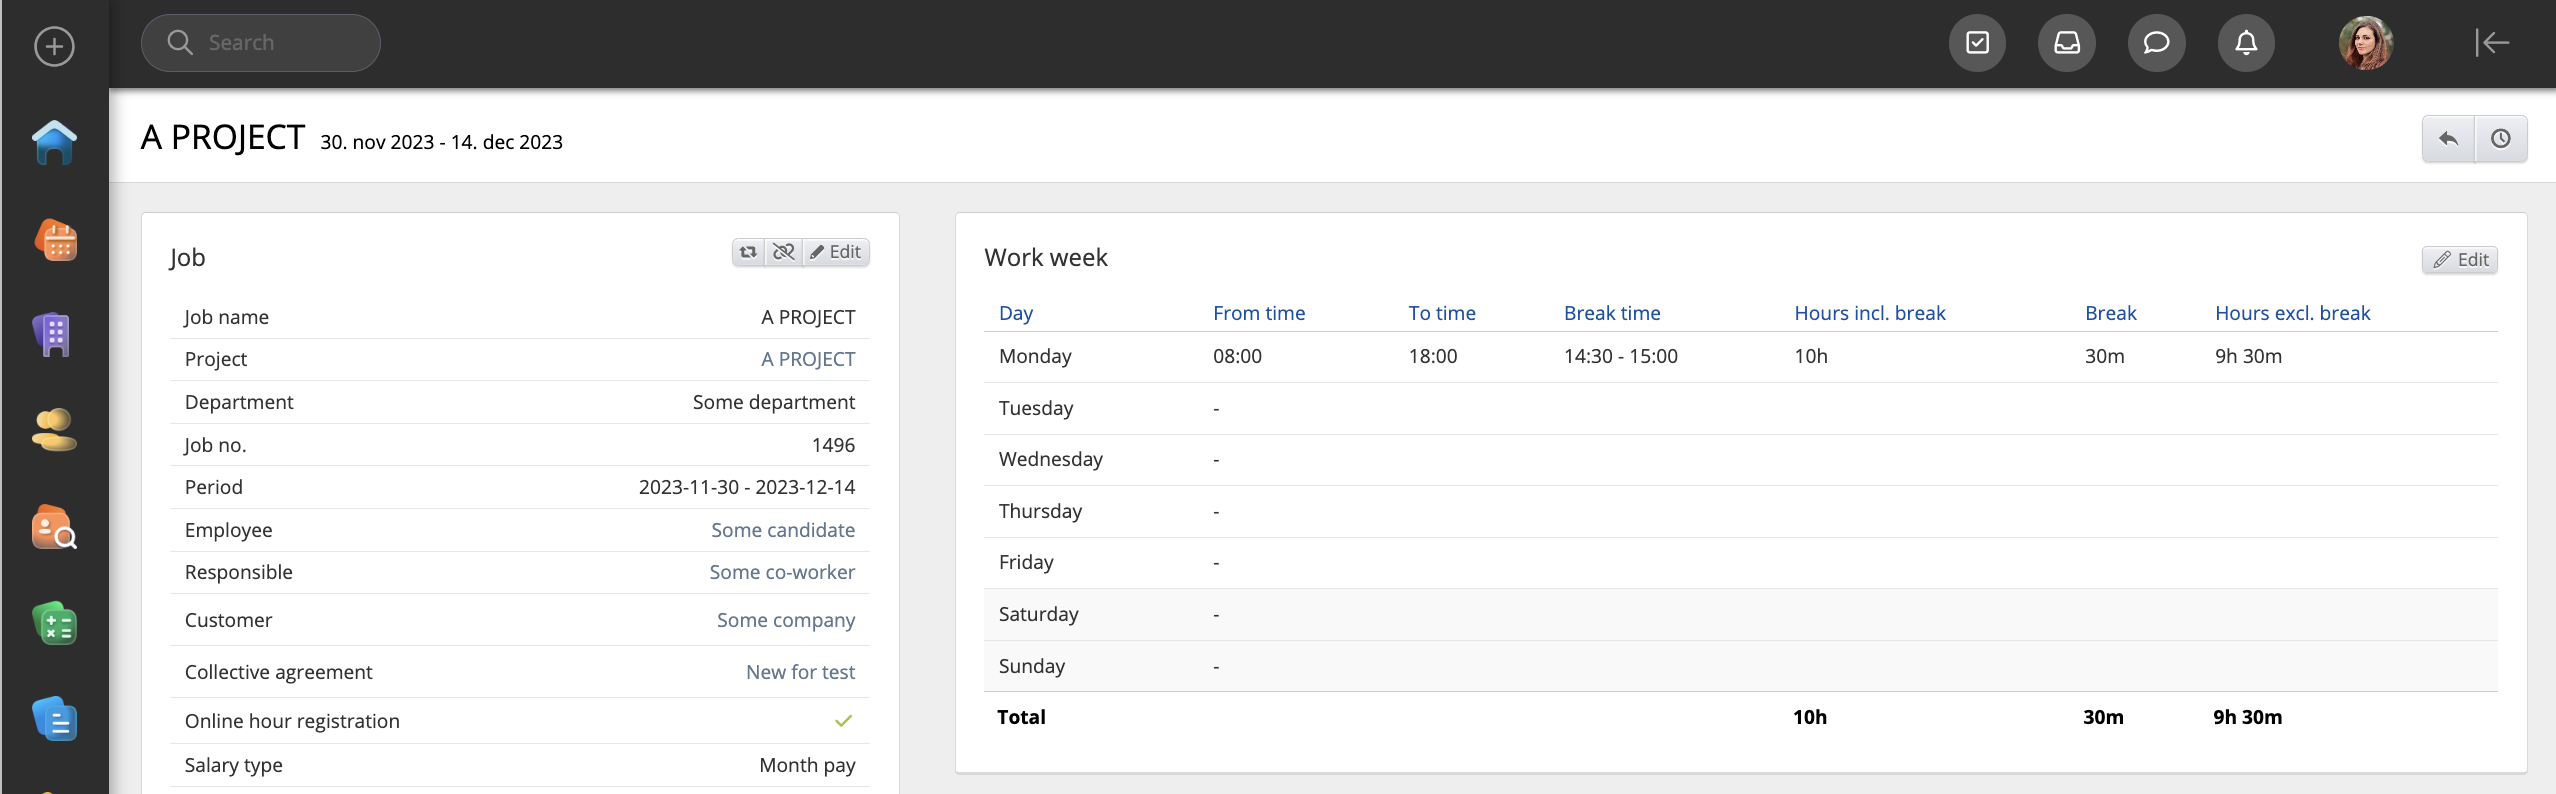Viewport: 2556px width, 794px height.
Task: Edit the Work week schedule
Action: 2460,260
